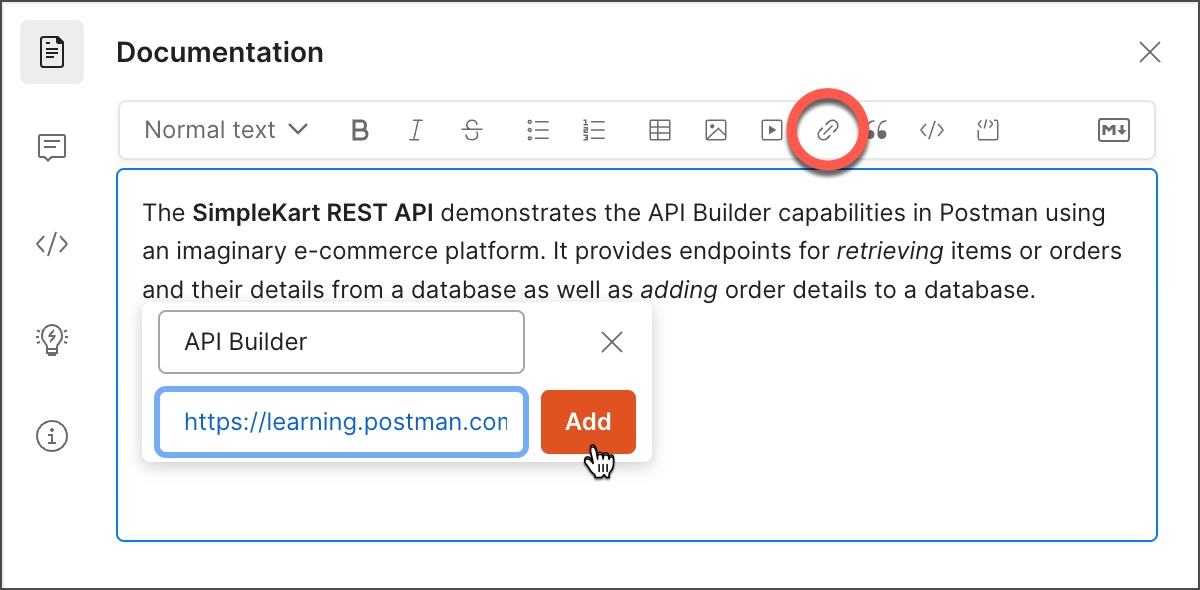Click the insert link icon
The width and height of the screenshot is (1200, 590).
click(x=827, y=130)
